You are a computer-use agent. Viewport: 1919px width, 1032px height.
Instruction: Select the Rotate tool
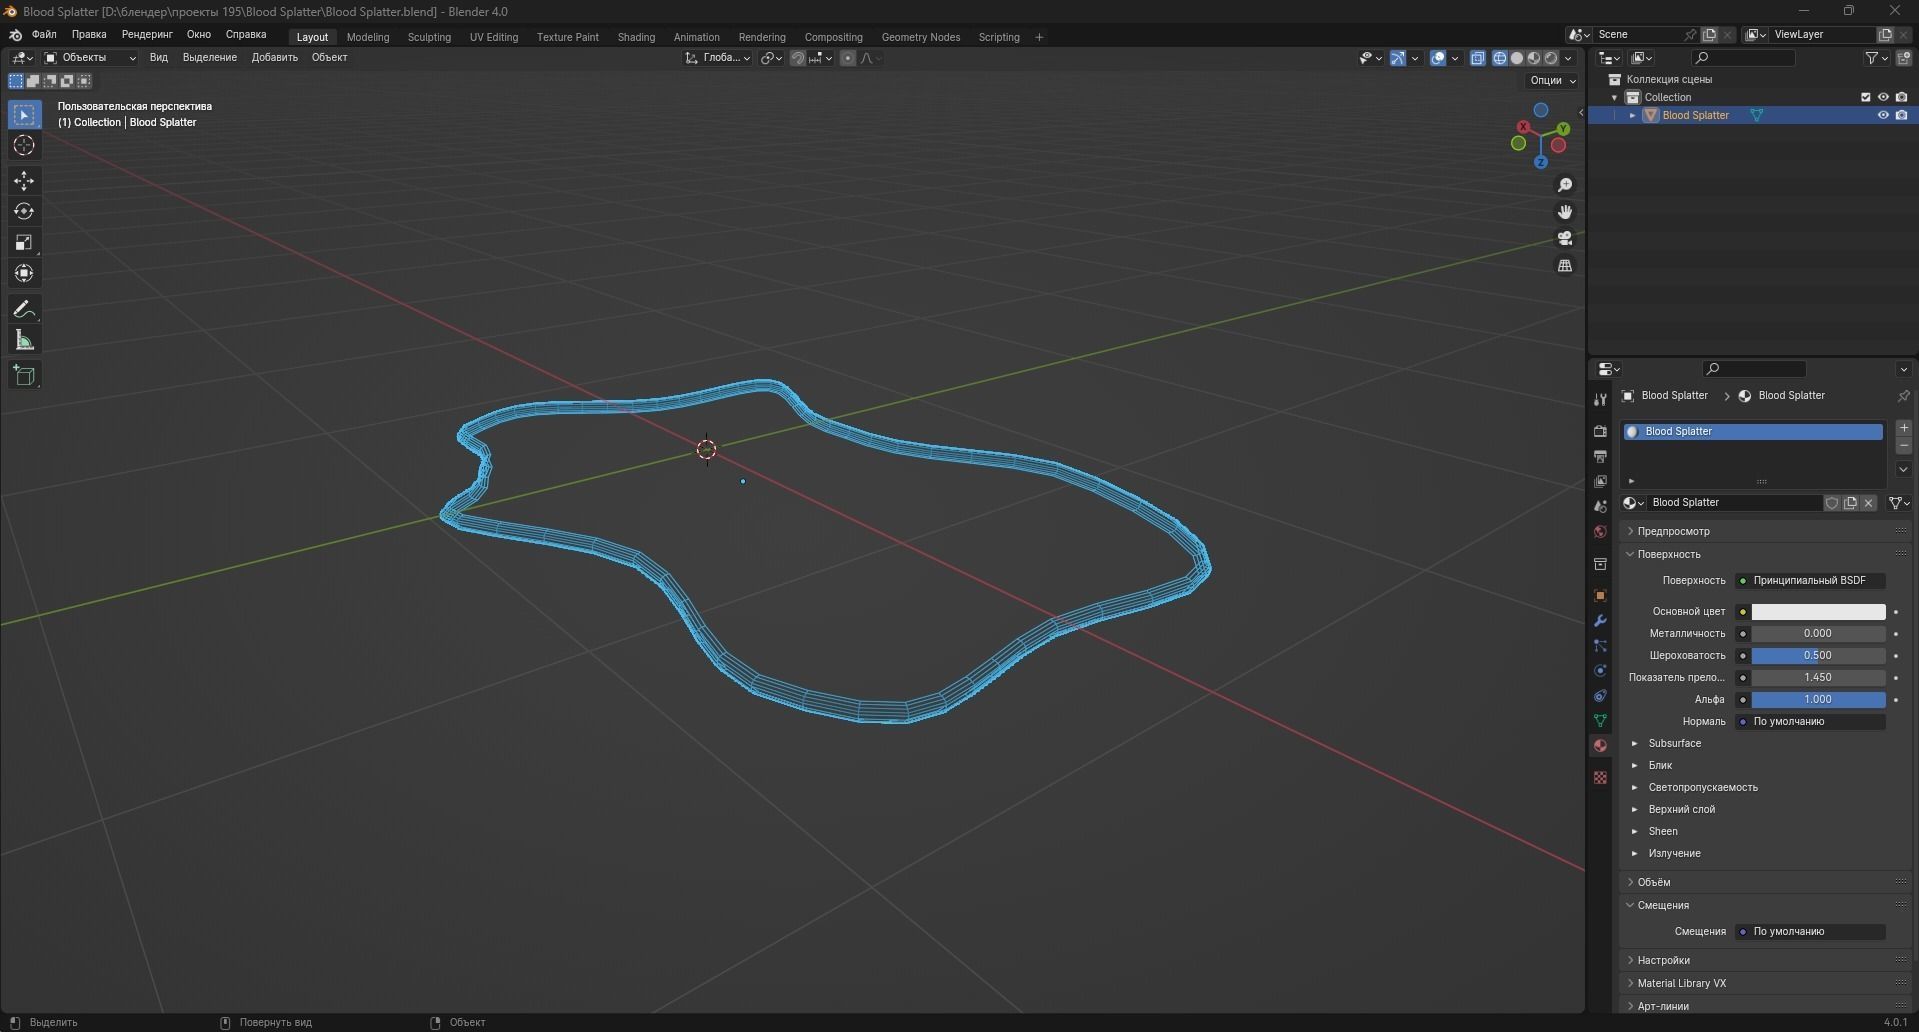(x=24, y=212)
